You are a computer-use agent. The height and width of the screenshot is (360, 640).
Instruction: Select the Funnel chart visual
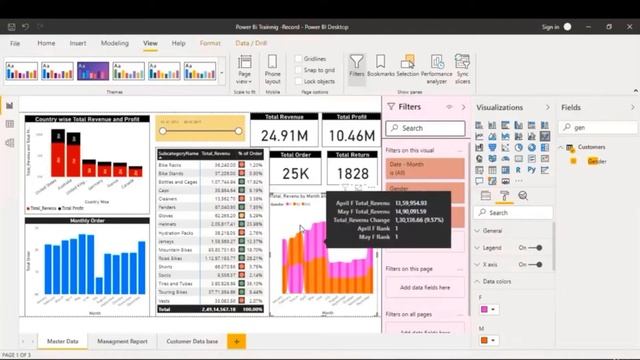[x=492, y=147]
